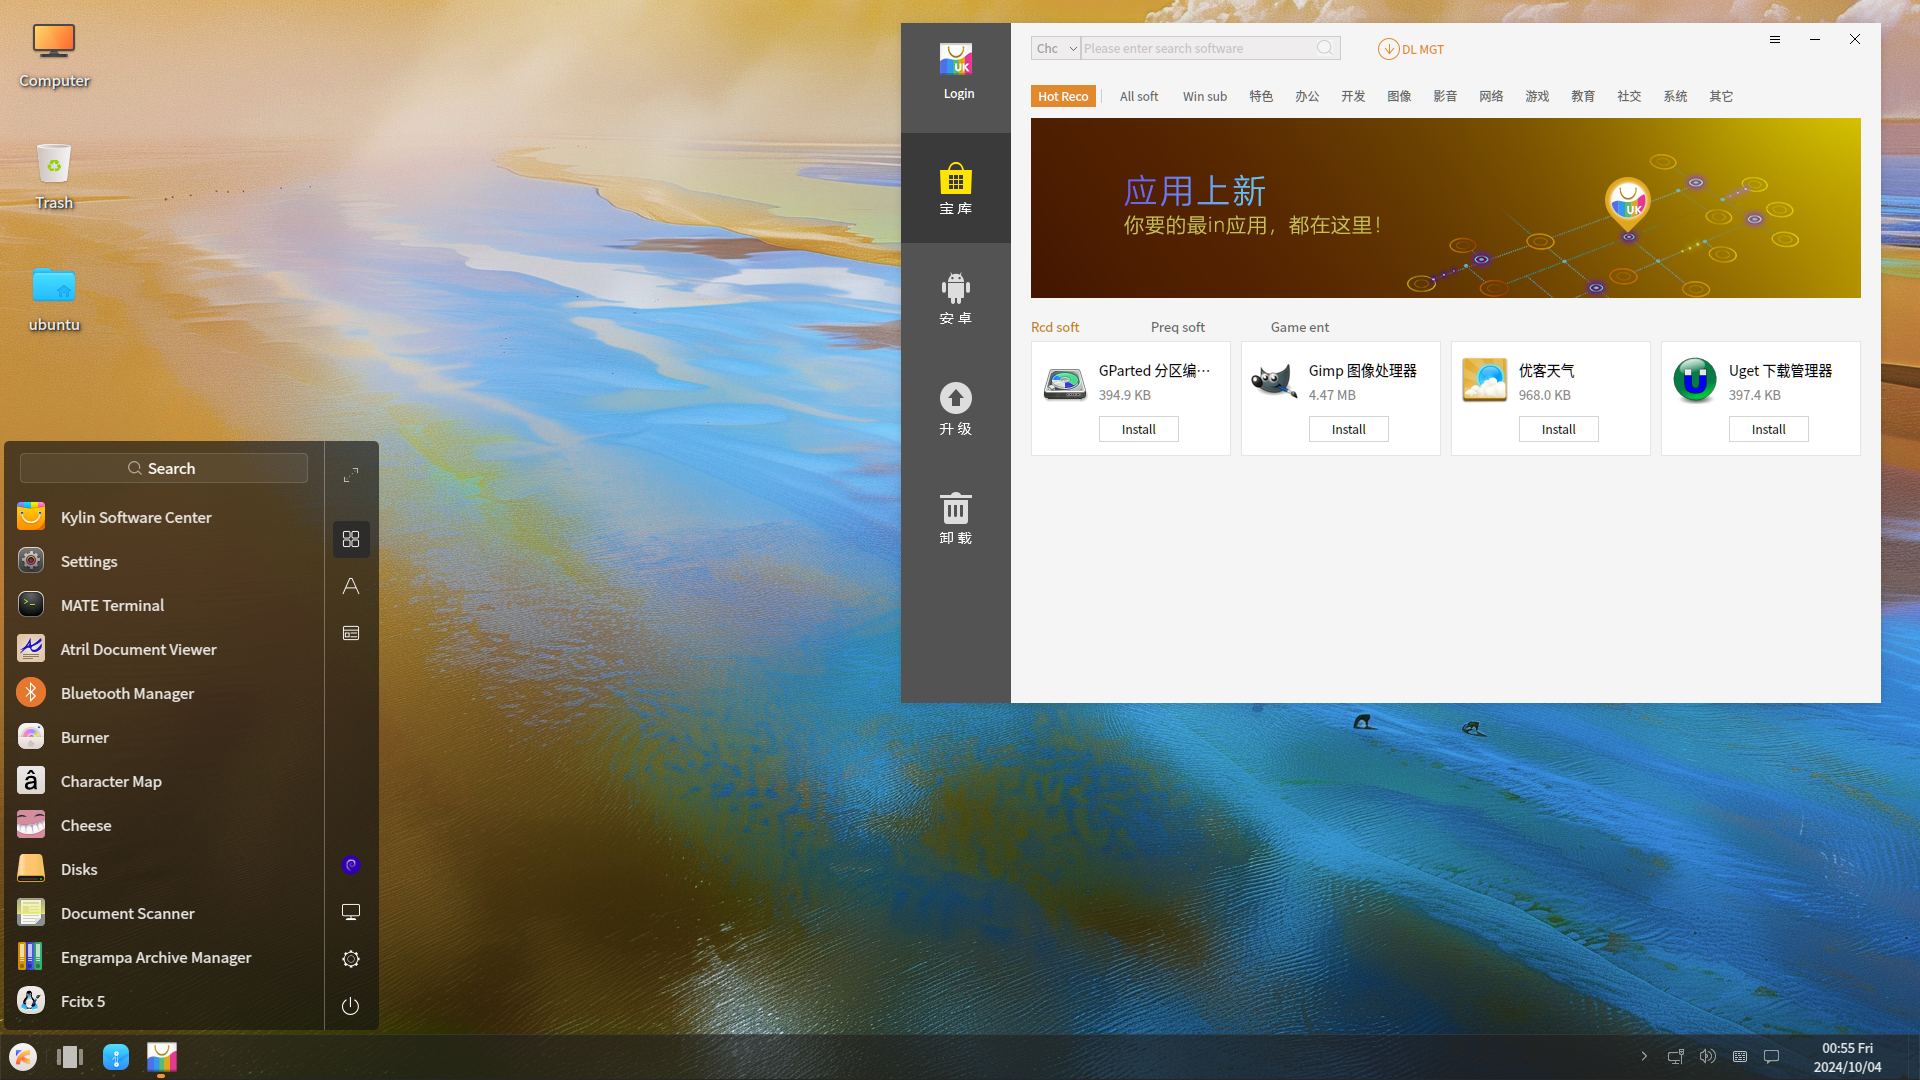
Task: Switch start menu to all apps grid view
Action: [351, 539]
